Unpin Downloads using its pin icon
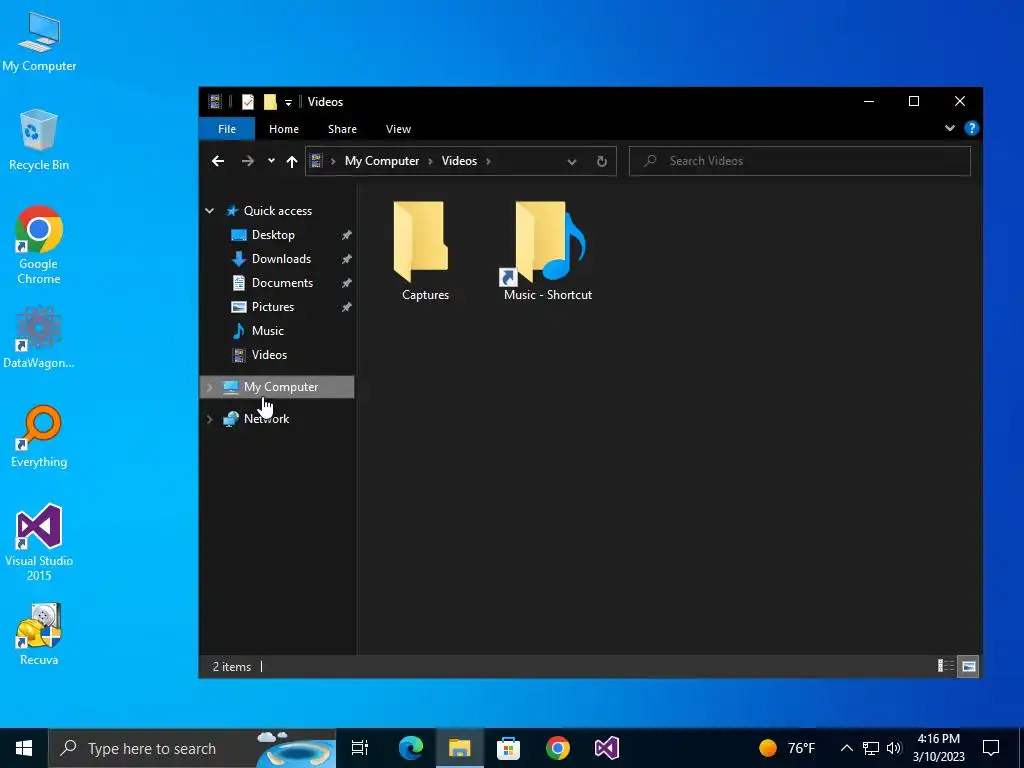The image size is (1024, 768). tap(346, 259)
